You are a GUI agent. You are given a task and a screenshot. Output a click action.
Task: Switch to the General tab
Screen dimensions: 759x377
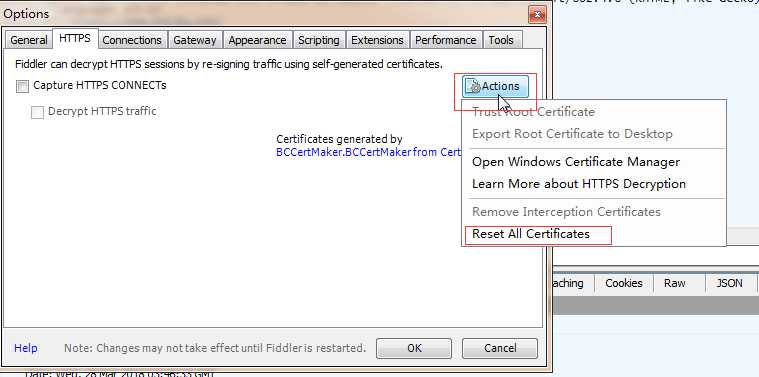click(x=29, y=40)
